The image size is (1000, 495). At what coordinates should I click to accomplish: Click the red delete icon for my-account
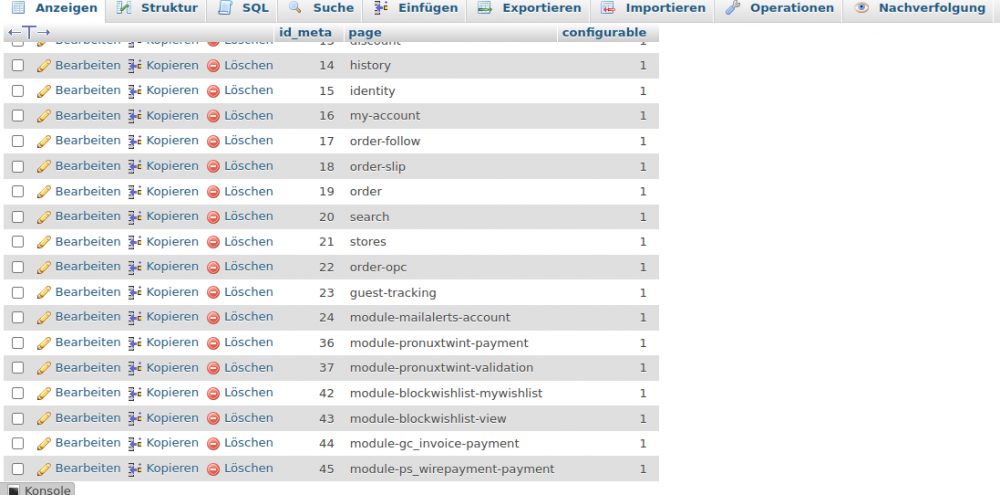(213, 116)
